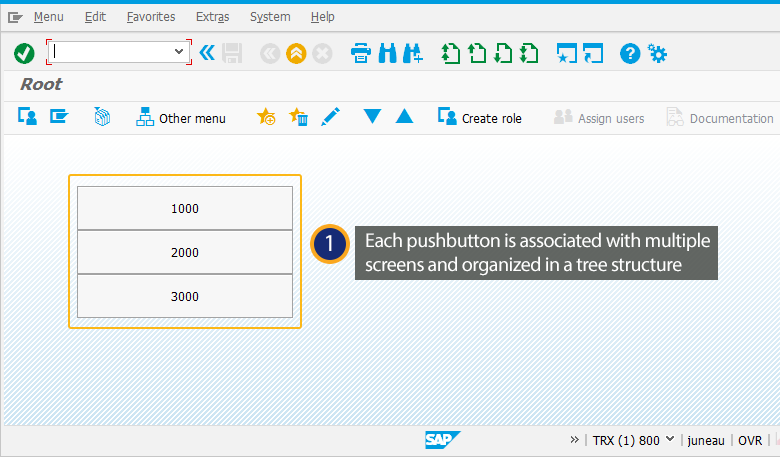Image resolution: width=780 pixels, height=457 pixels.
Task: Click Delete Favorites star-trash icon
Action: pyautogui.click(x=298, y=117)
